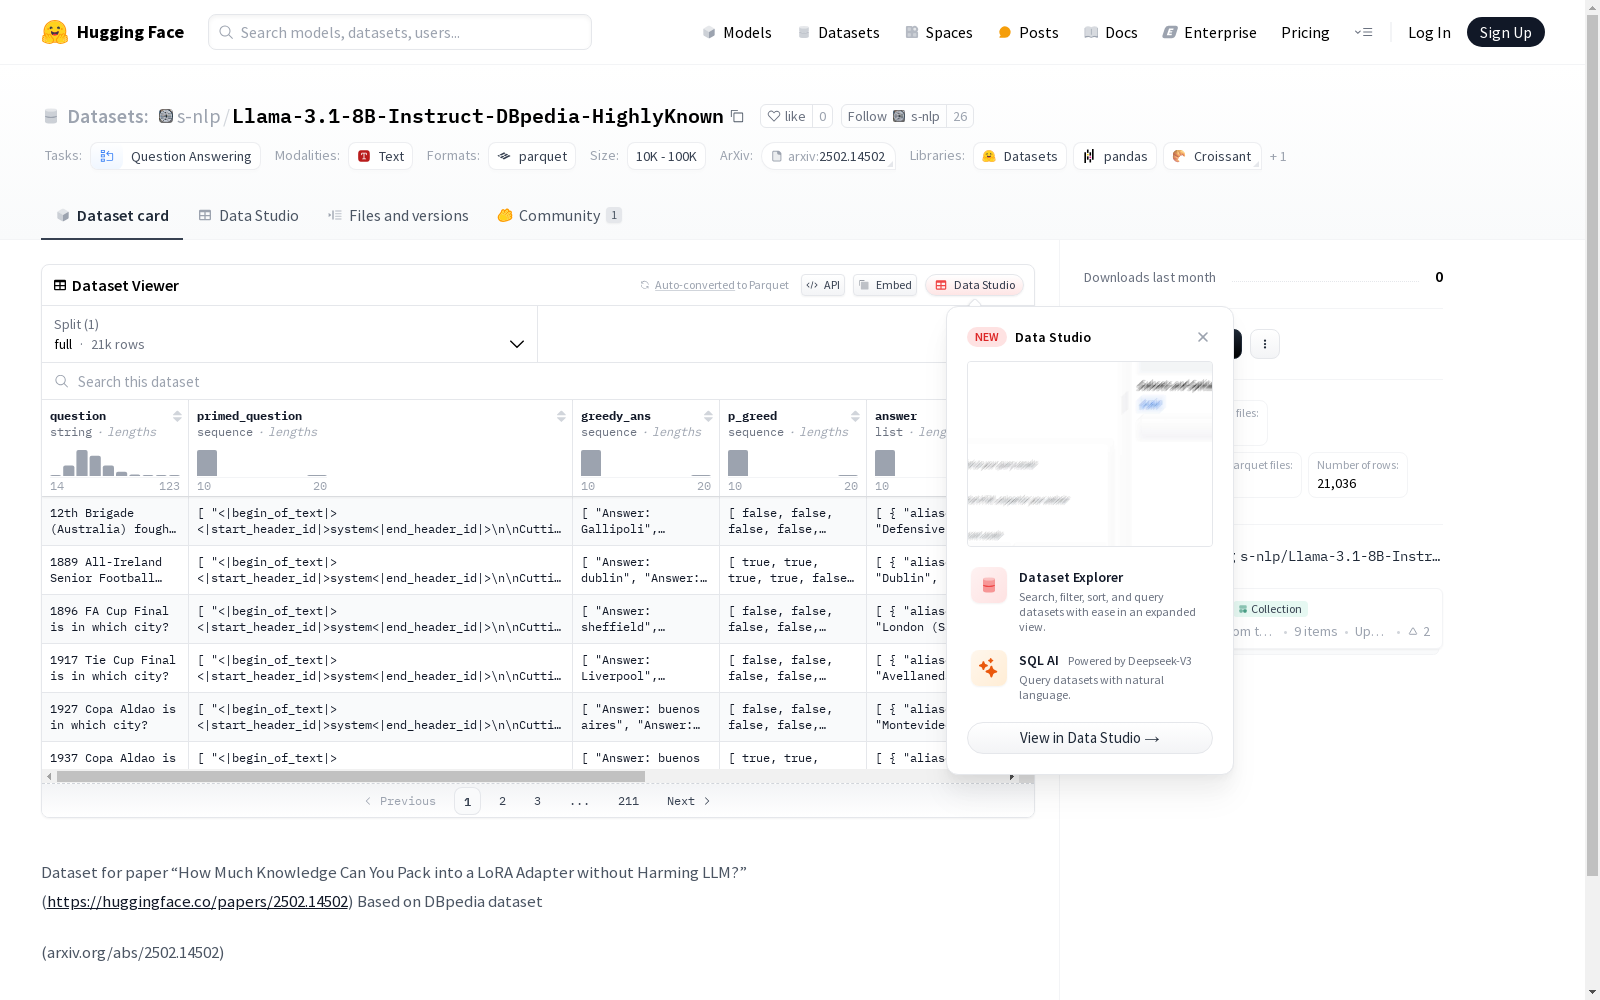Screen dimensions: 1600x1000
Task: Click the s-nlp organization link in title
Action: click(x=198, y=116)
